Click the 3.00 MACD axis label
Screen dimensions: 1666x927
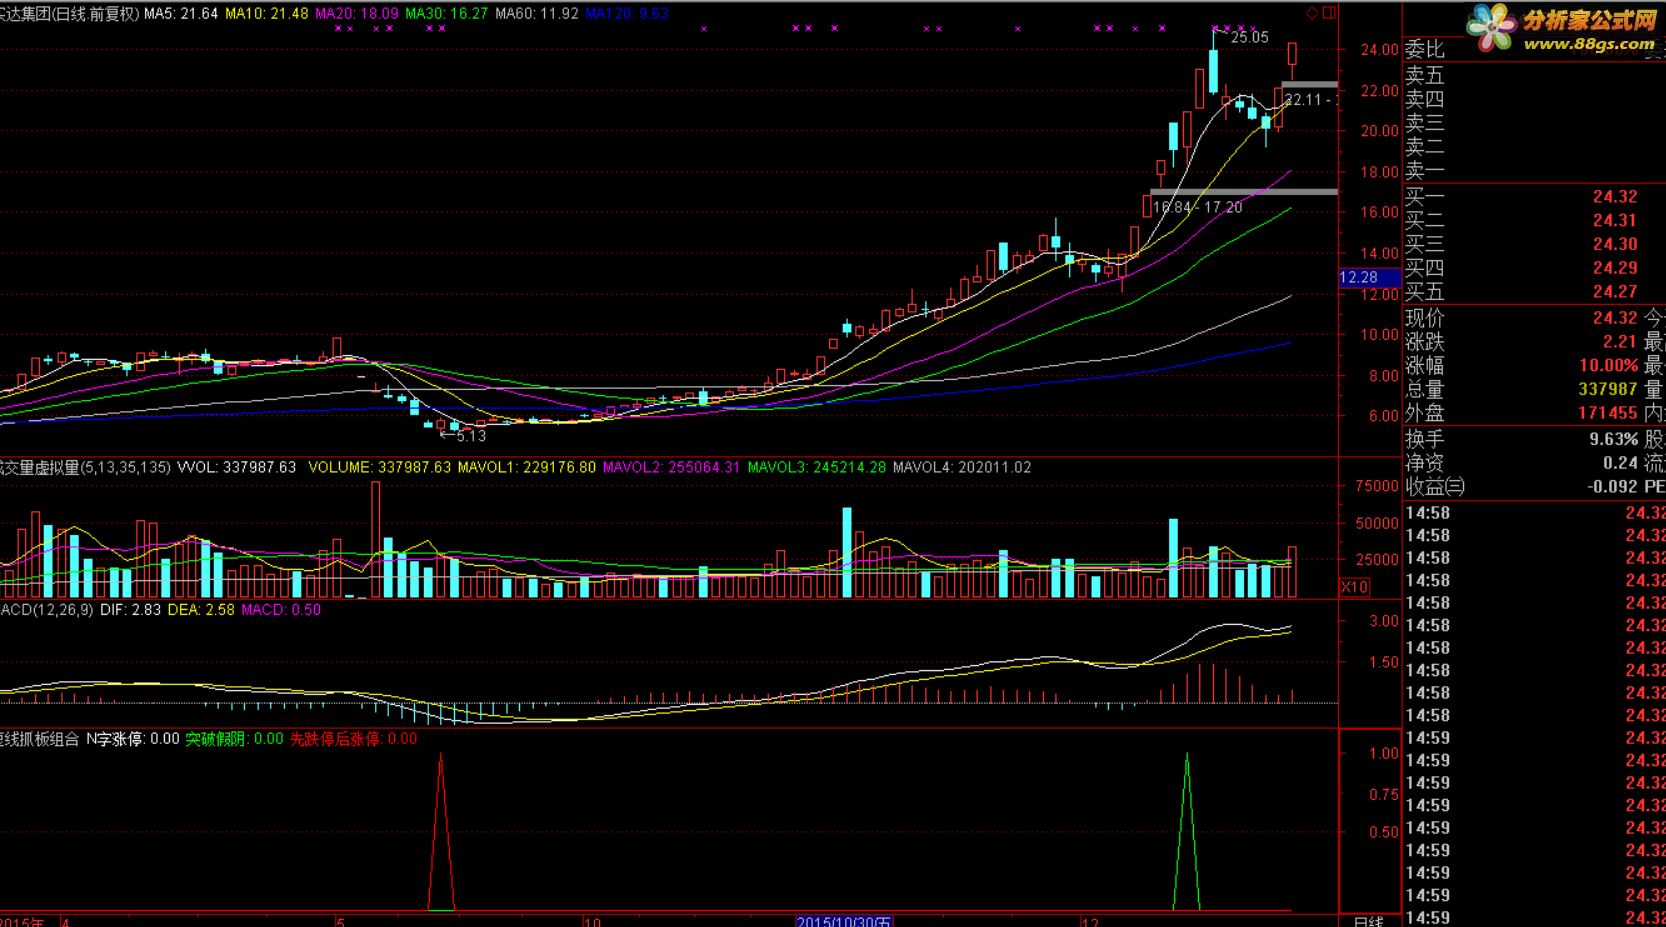pyautogui.click(x=1384, y=621)
